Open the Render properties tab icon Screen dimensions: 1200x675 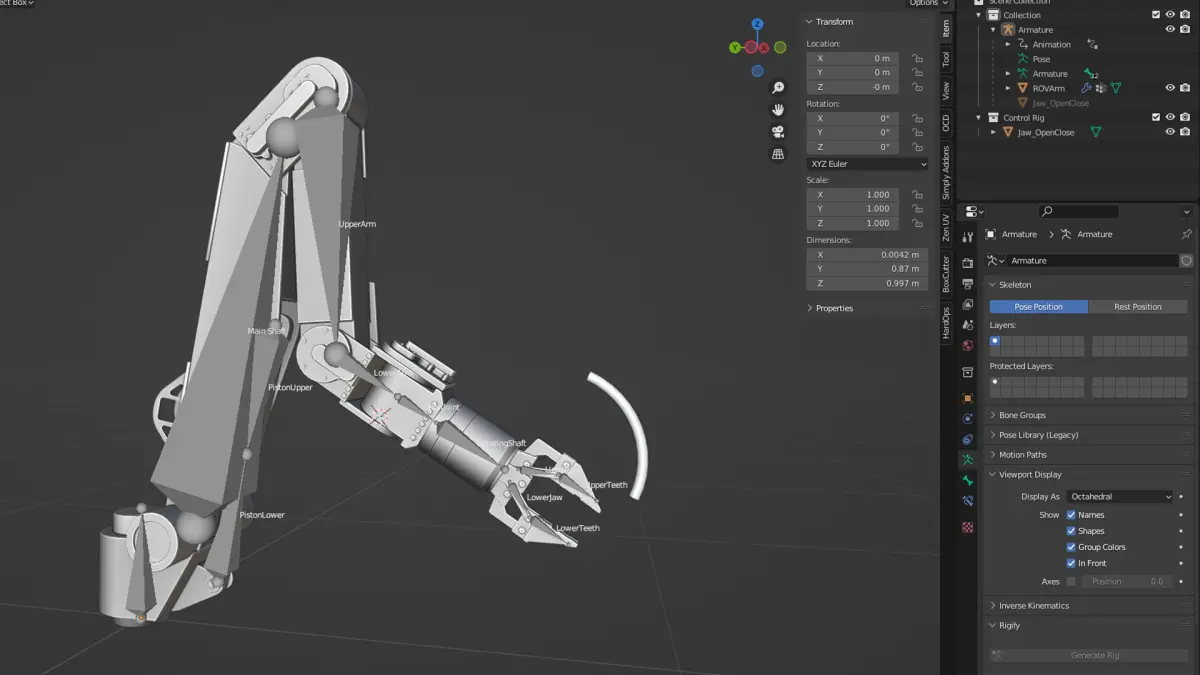[967, 263]
